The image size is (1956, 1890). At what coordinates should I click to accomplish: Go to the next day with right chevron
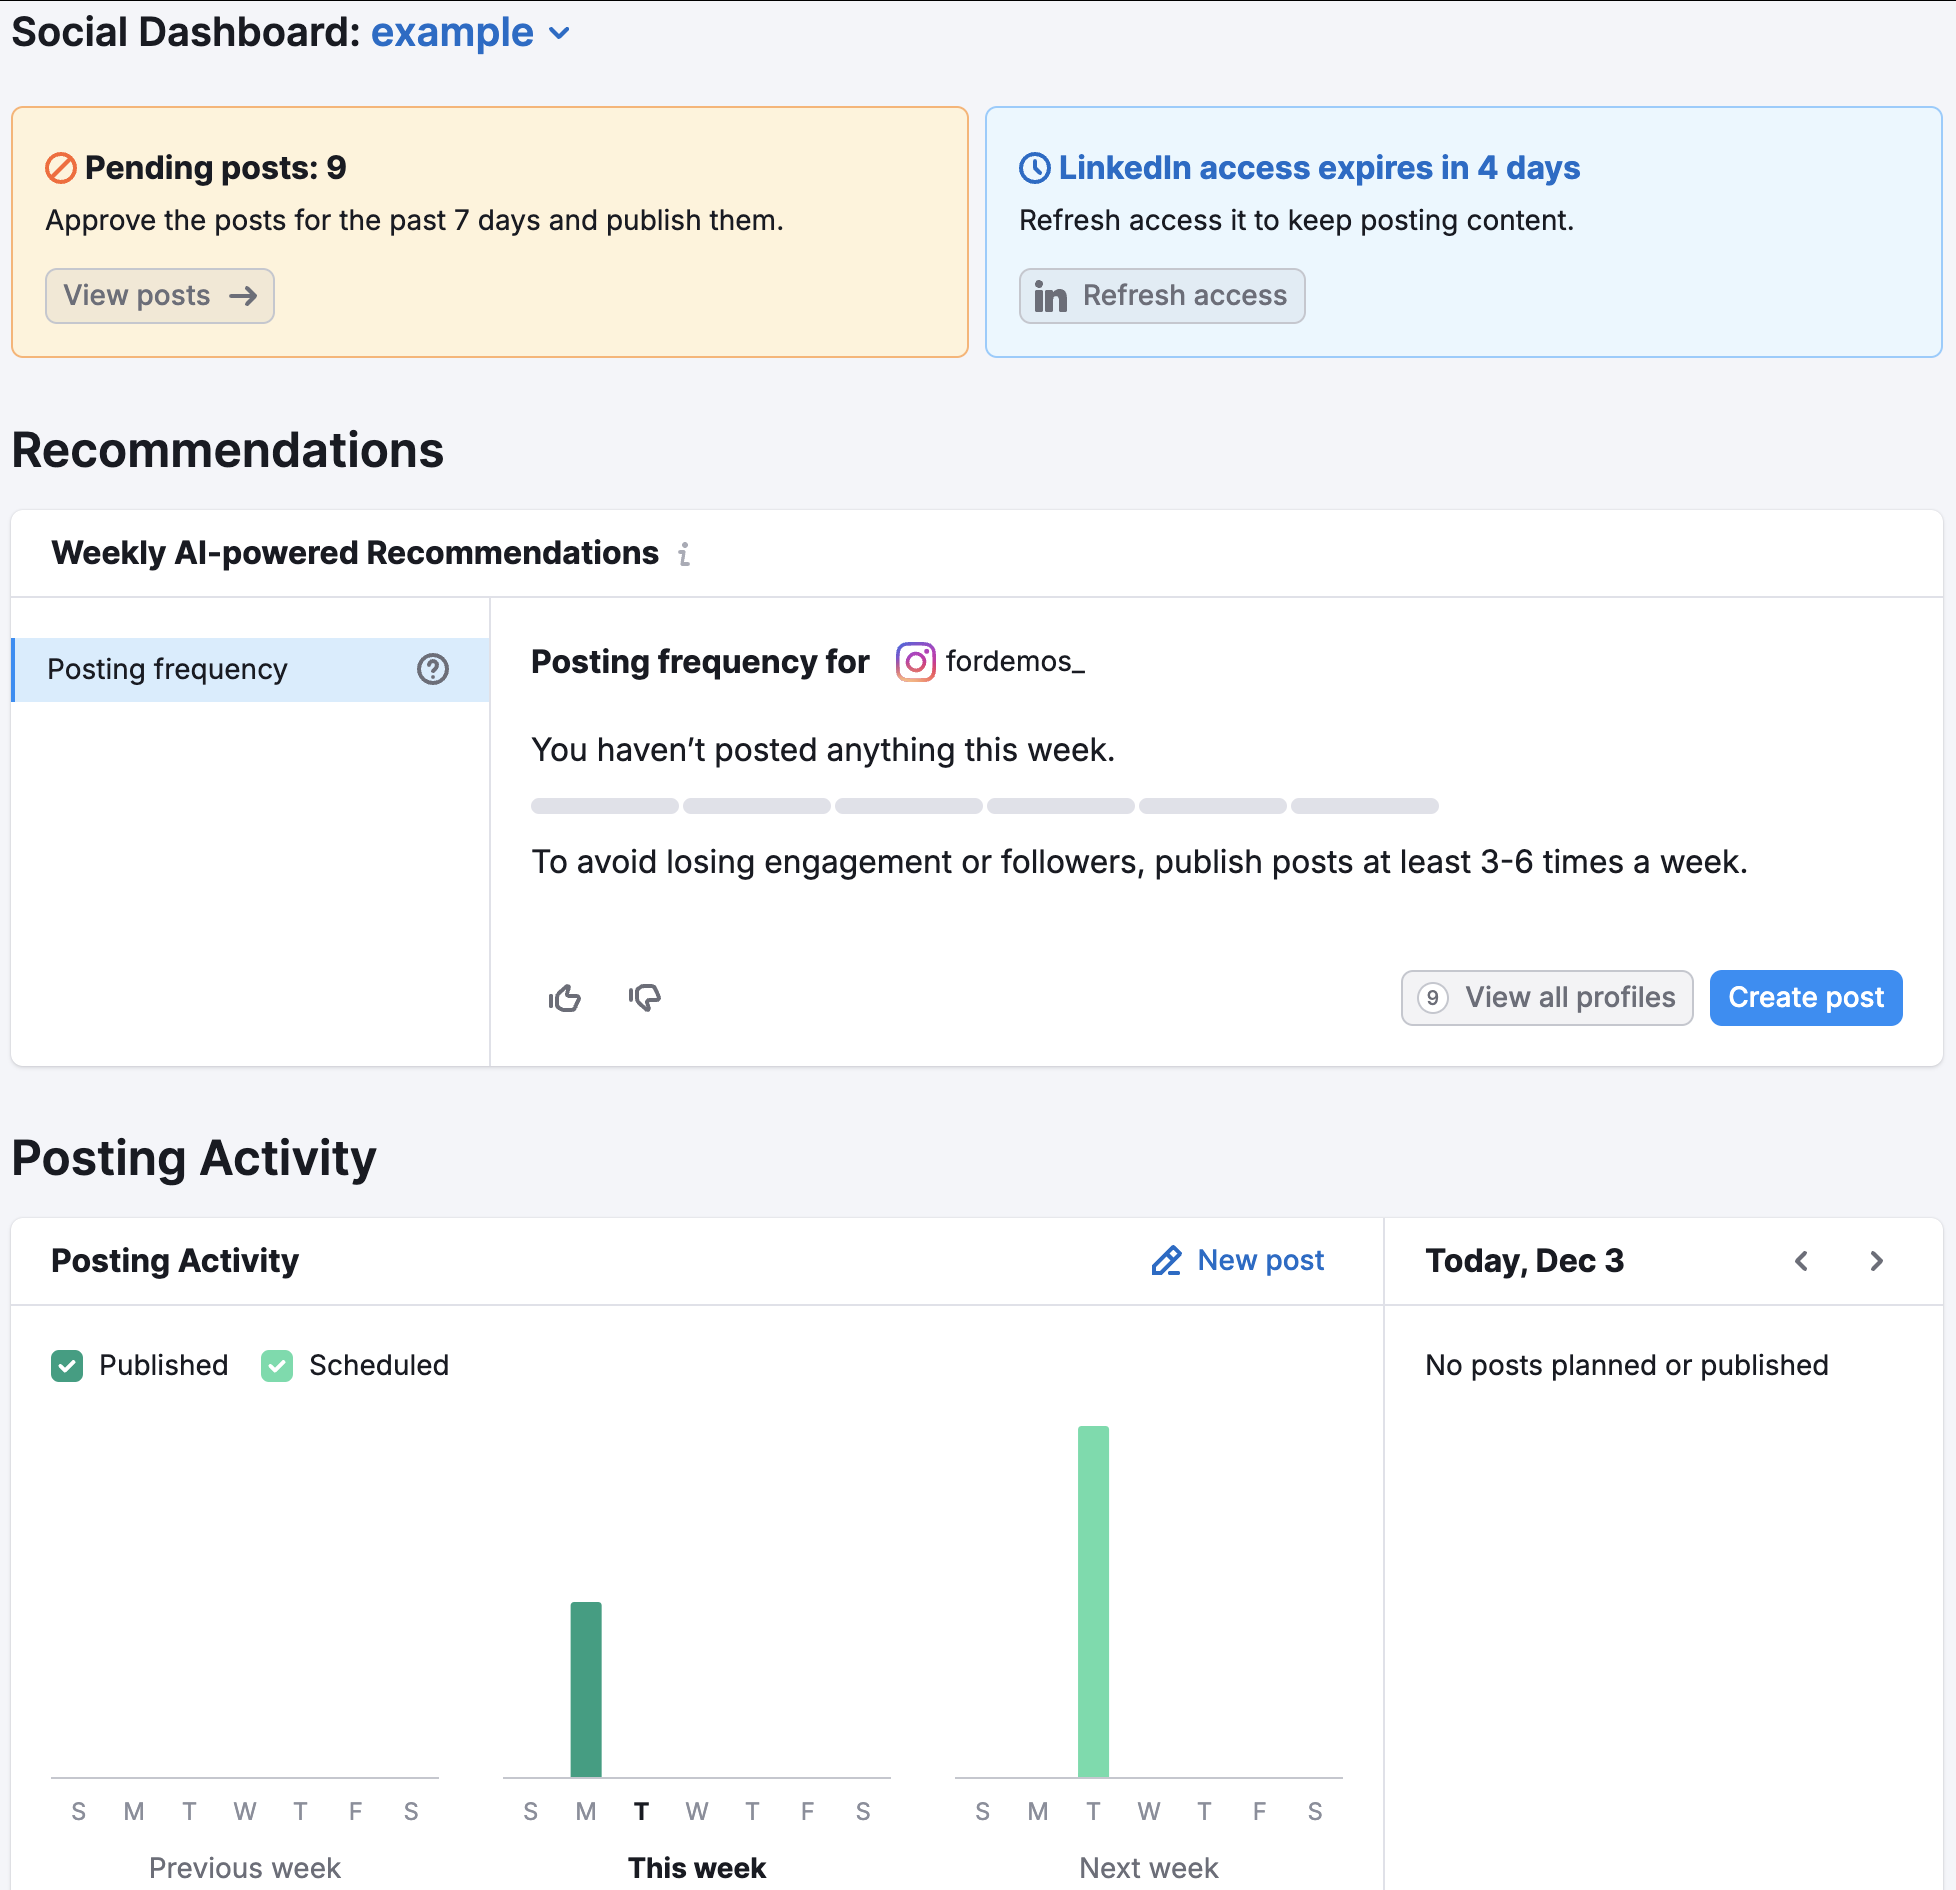(x=1876, y=1261)
